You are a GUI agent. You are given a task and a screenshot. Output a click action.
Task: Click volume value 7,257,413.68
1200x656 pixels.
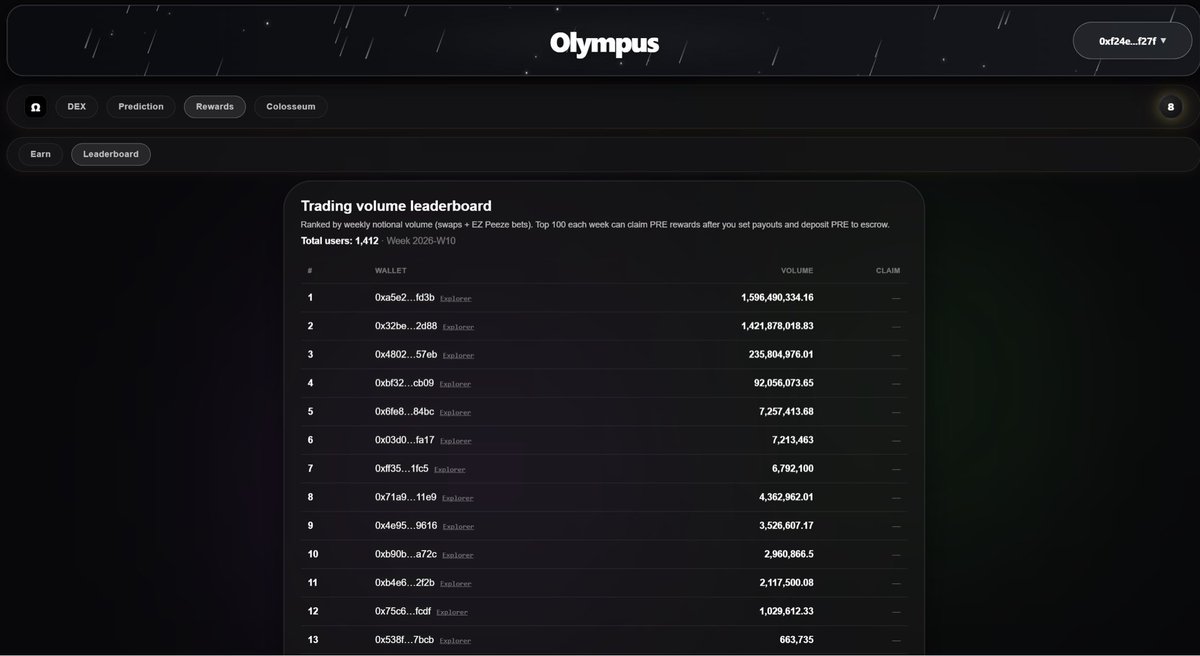pyautogui.click(x=786, y=411)
